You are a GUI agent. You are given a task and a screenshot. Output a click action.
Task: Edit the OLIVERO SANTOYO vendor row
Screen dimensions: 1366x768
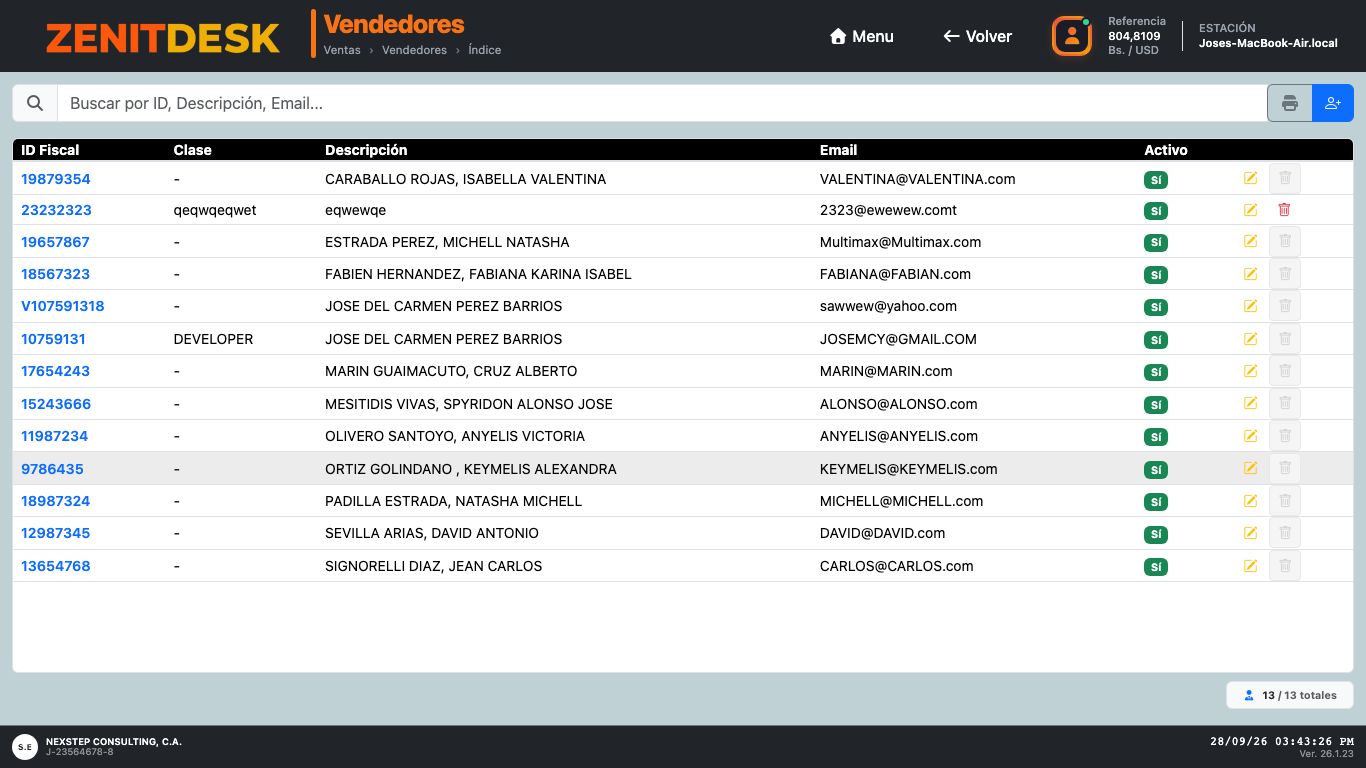(x=1250, y=436)
